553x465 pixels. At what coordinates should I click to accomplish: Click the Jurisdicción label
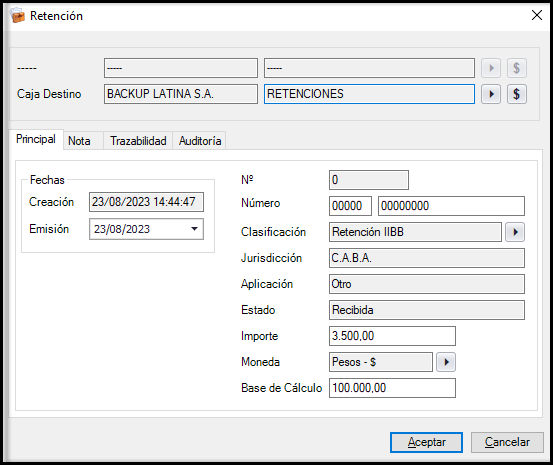pos(272,258)
